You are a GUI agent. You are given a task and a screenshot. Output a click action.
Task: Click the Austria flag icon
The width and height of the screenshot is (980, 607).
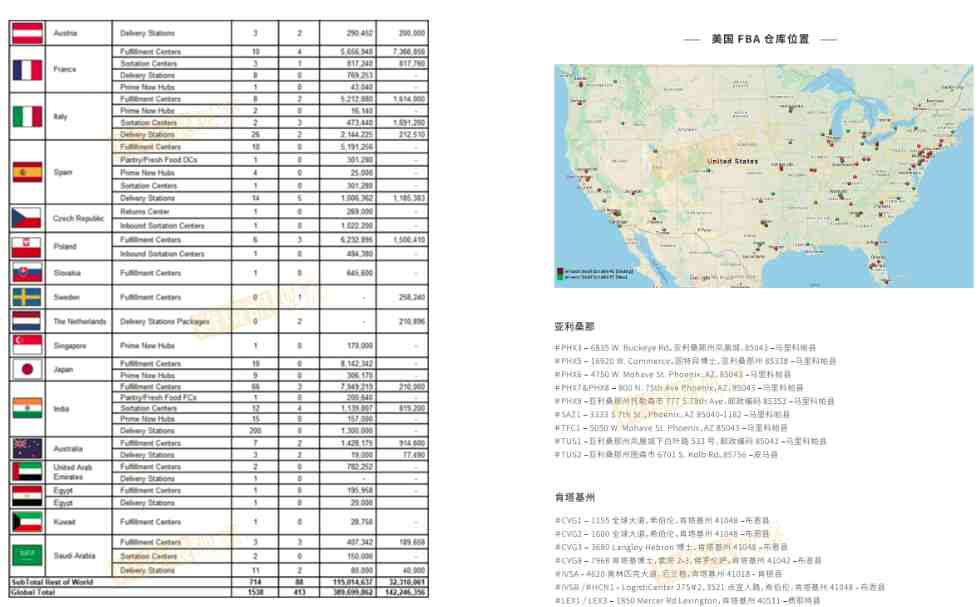tap(28, 33)
